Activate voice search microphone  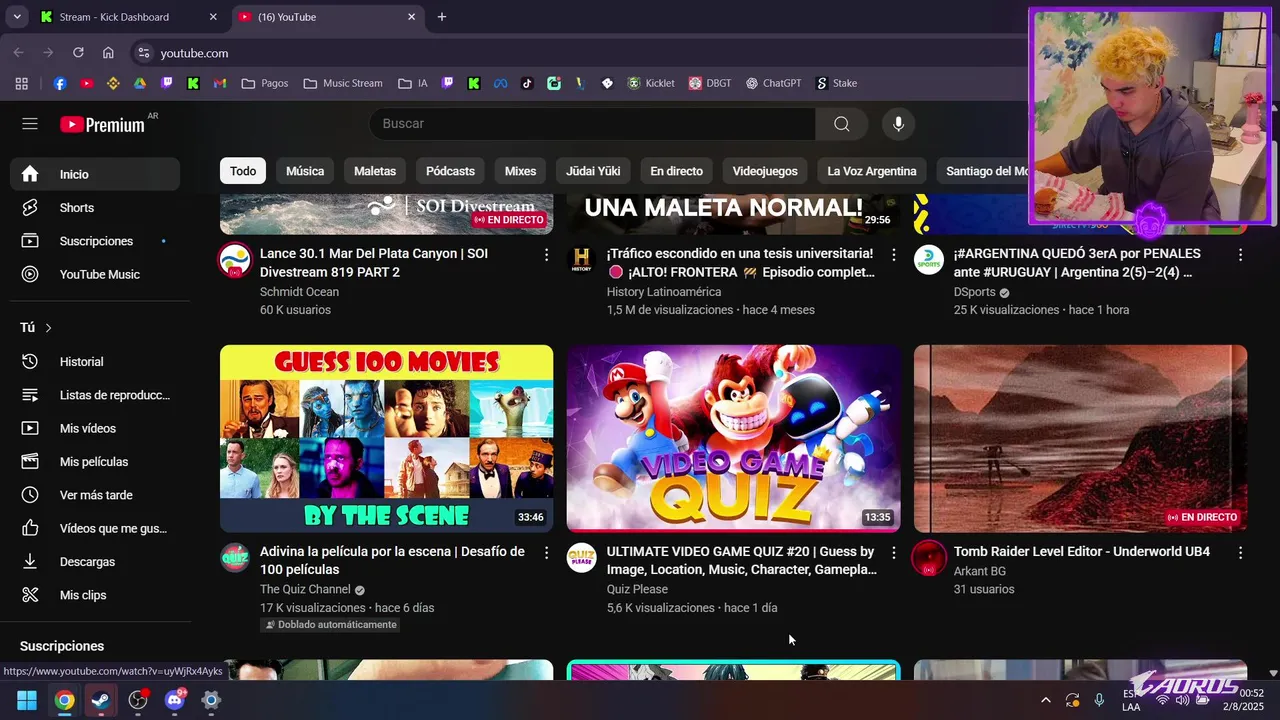898,124
